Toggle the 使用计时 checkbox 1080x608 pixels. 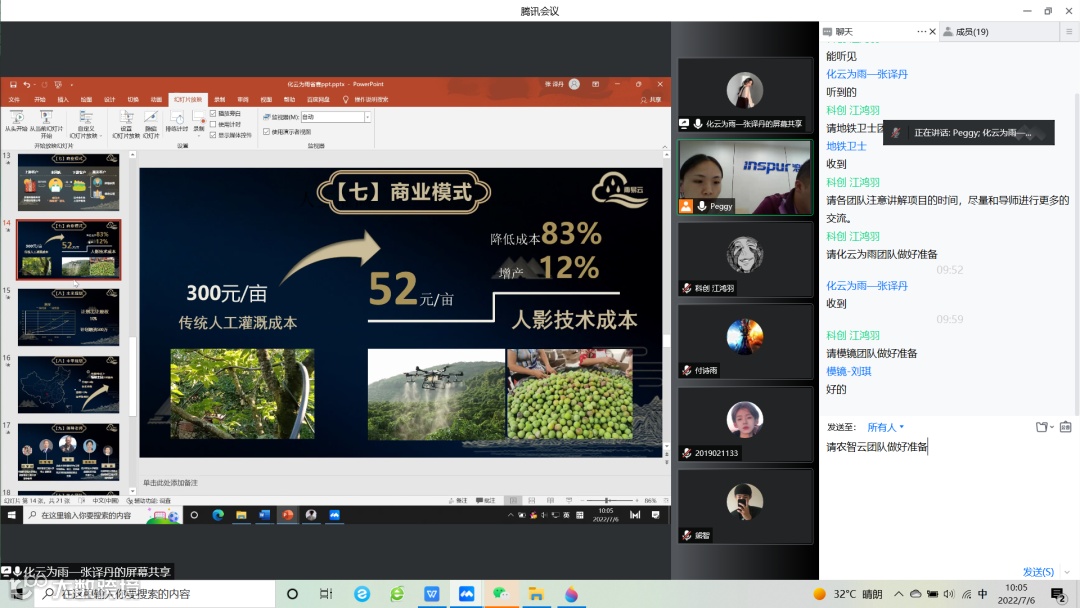coord(213,125)
